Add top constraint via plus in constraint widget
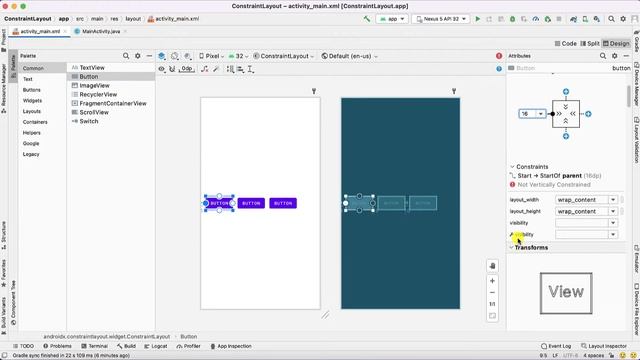The image size is (640, 360). [566, 92]
